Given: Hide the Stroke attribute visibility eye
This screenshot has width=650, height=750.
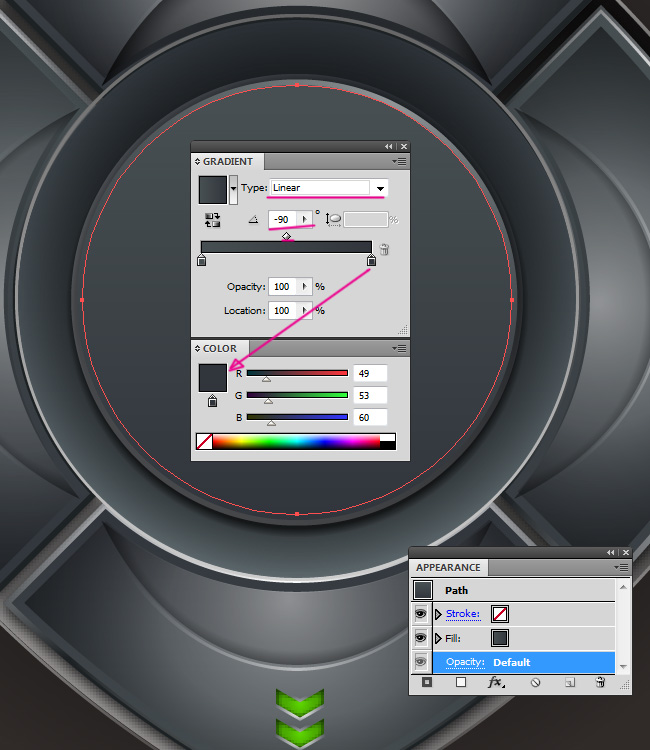Looking at the screenshot, I should pyautogui.click(x=421, y=614).
